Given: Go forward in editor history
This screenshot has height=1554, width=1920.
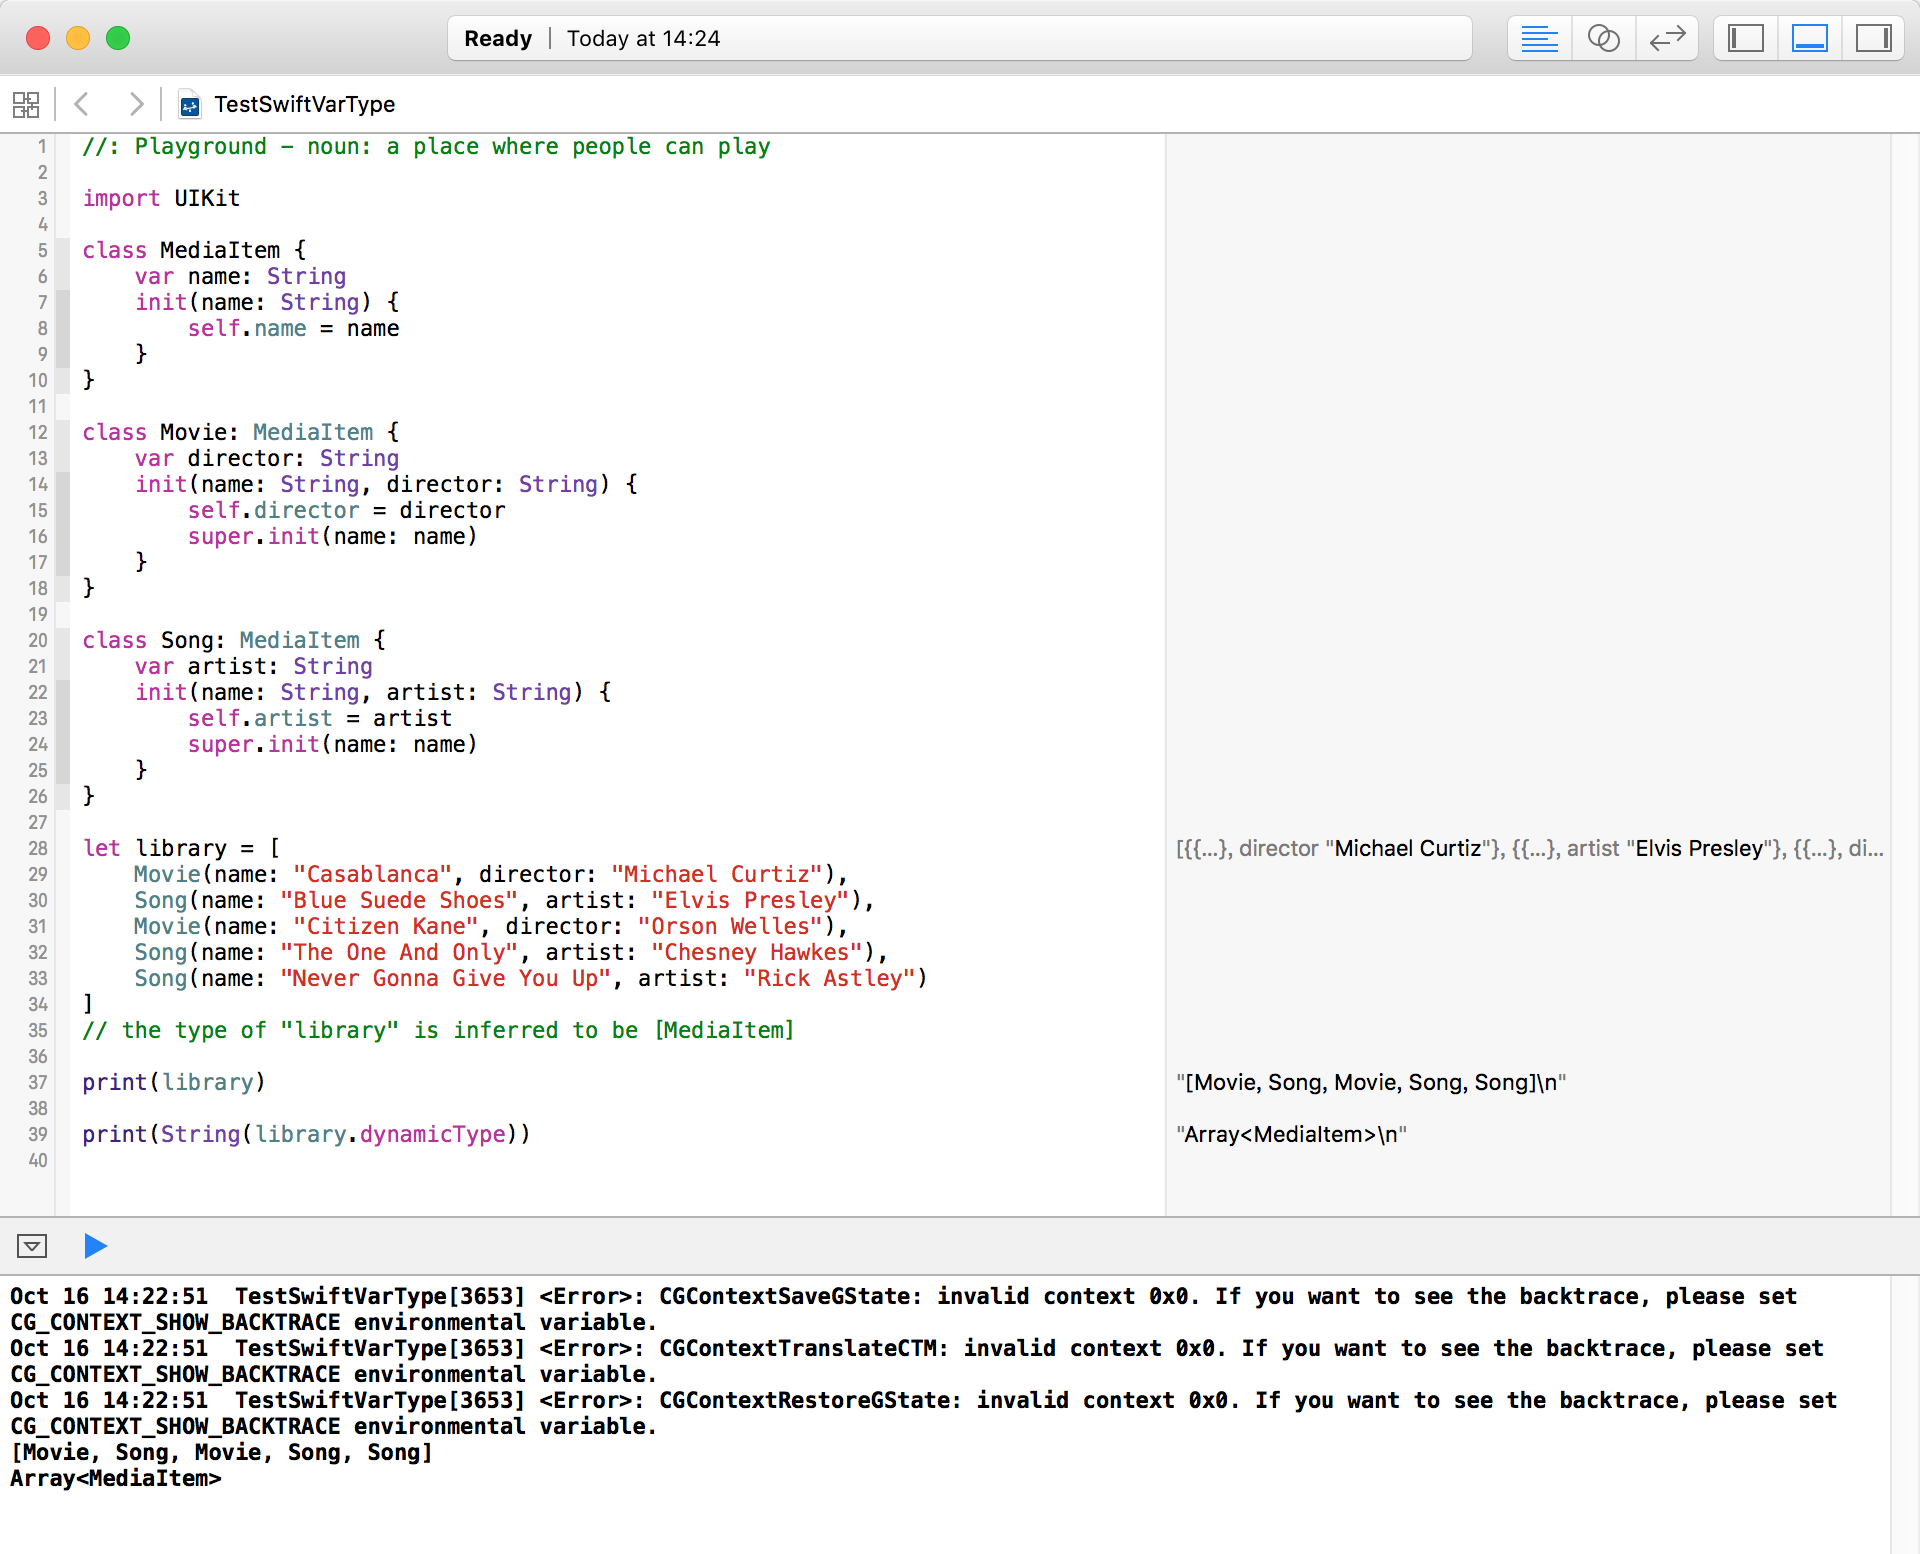Looking at the screenshot, I should coord(136,104).
